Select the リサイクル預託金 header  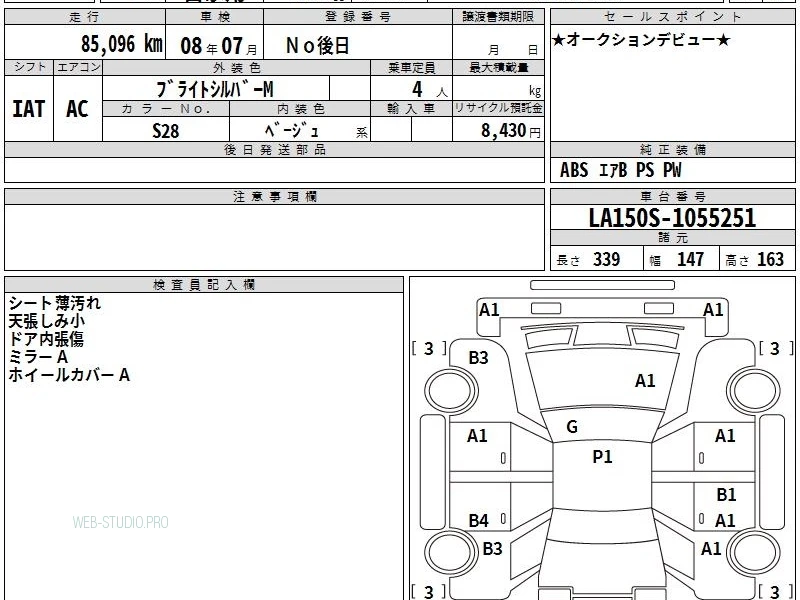coord(498,108)
